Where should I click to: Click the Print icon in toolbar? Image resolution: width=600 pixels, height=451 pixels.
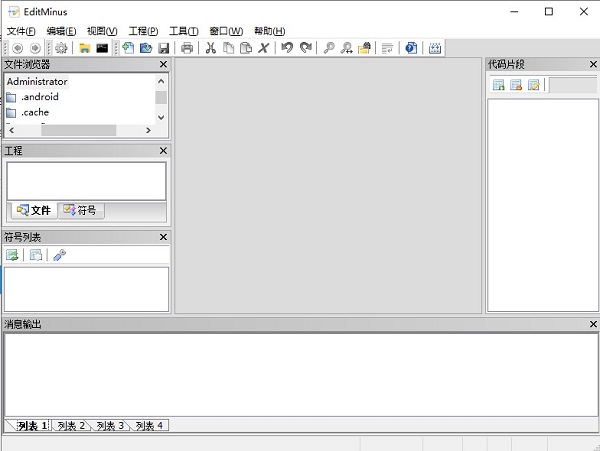pyautogui.click(x=187, y=48)
